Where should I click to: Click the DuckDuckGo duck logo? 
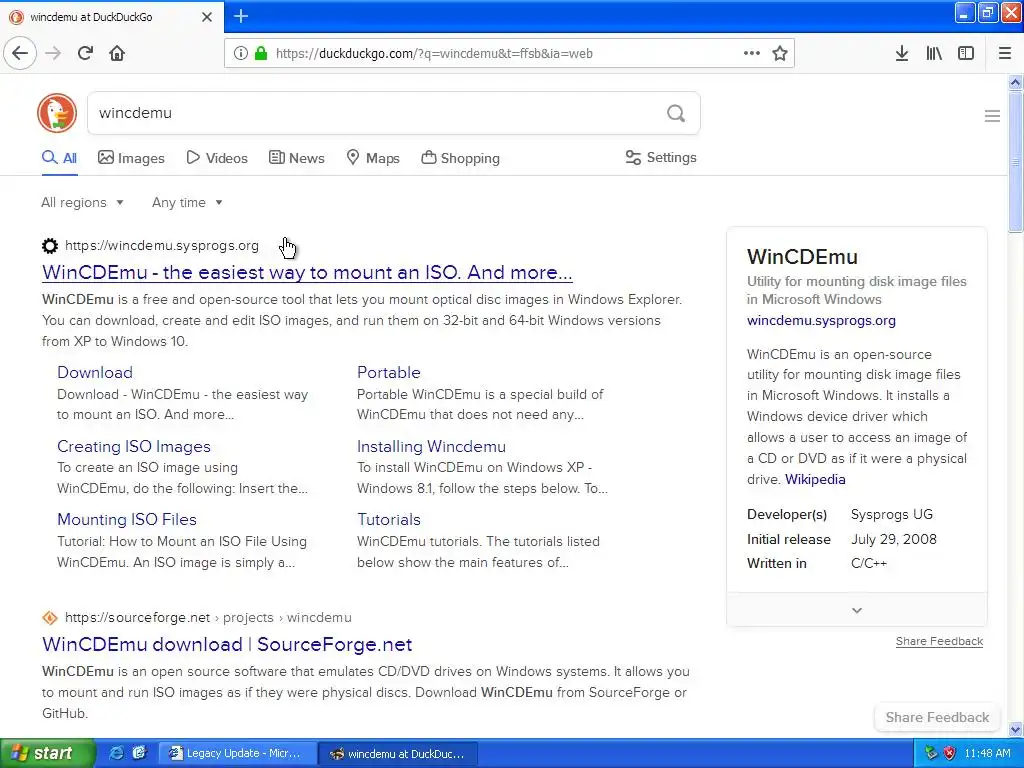tap(57, 113)
